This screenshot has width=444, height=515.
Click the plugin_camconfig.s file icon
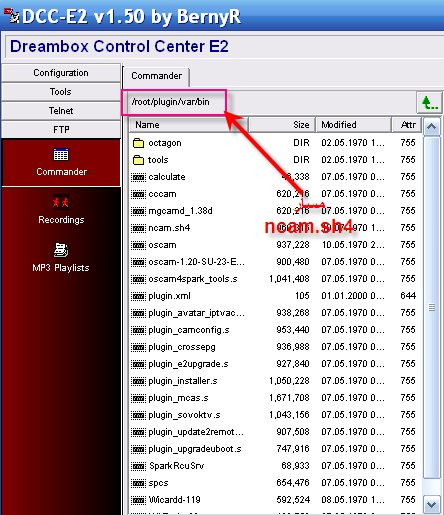[x=138, y=330]
